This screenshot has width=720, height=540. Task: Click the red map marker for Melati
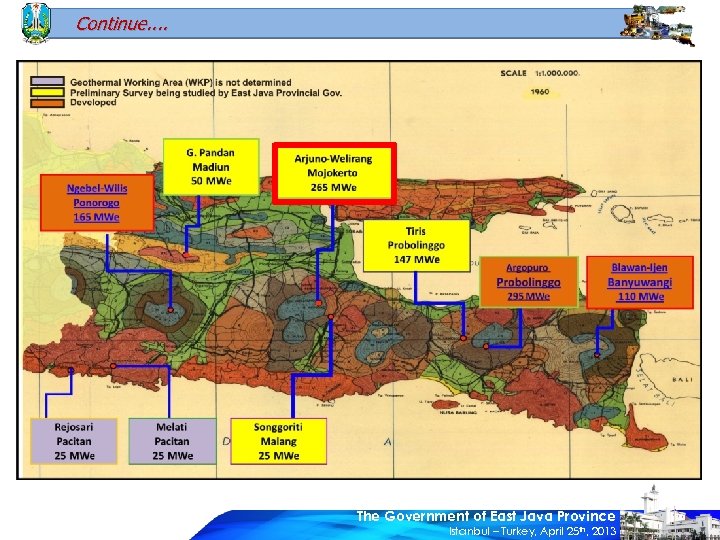coord(113,366)
